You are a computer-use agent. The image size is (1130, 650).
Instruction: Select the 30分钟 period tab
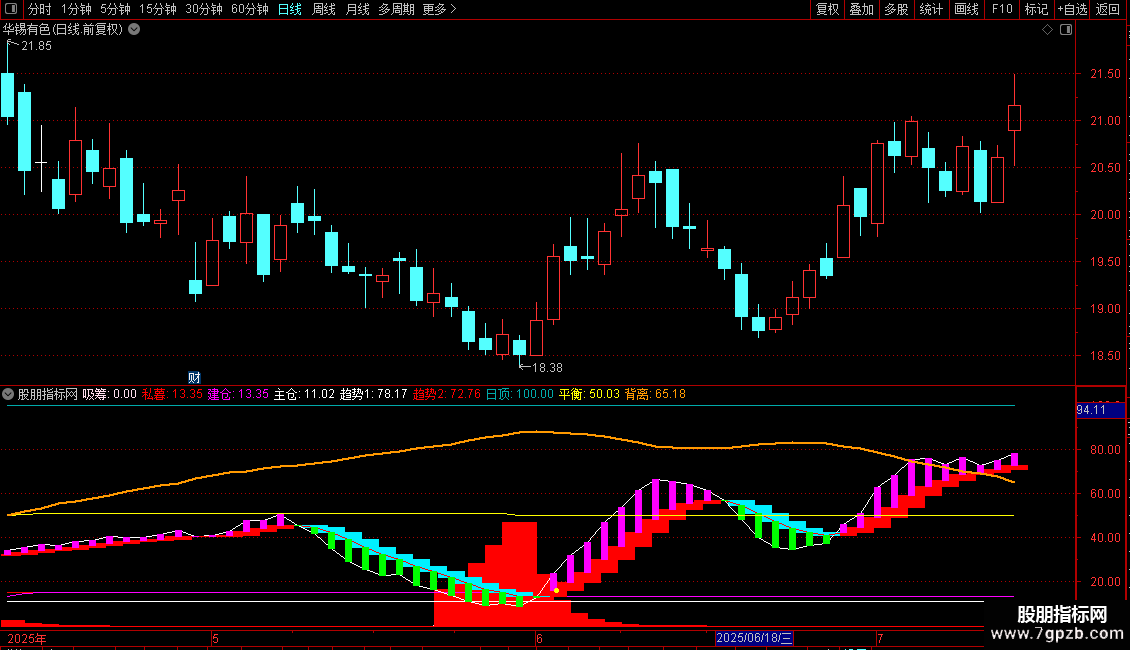[204, 9]
